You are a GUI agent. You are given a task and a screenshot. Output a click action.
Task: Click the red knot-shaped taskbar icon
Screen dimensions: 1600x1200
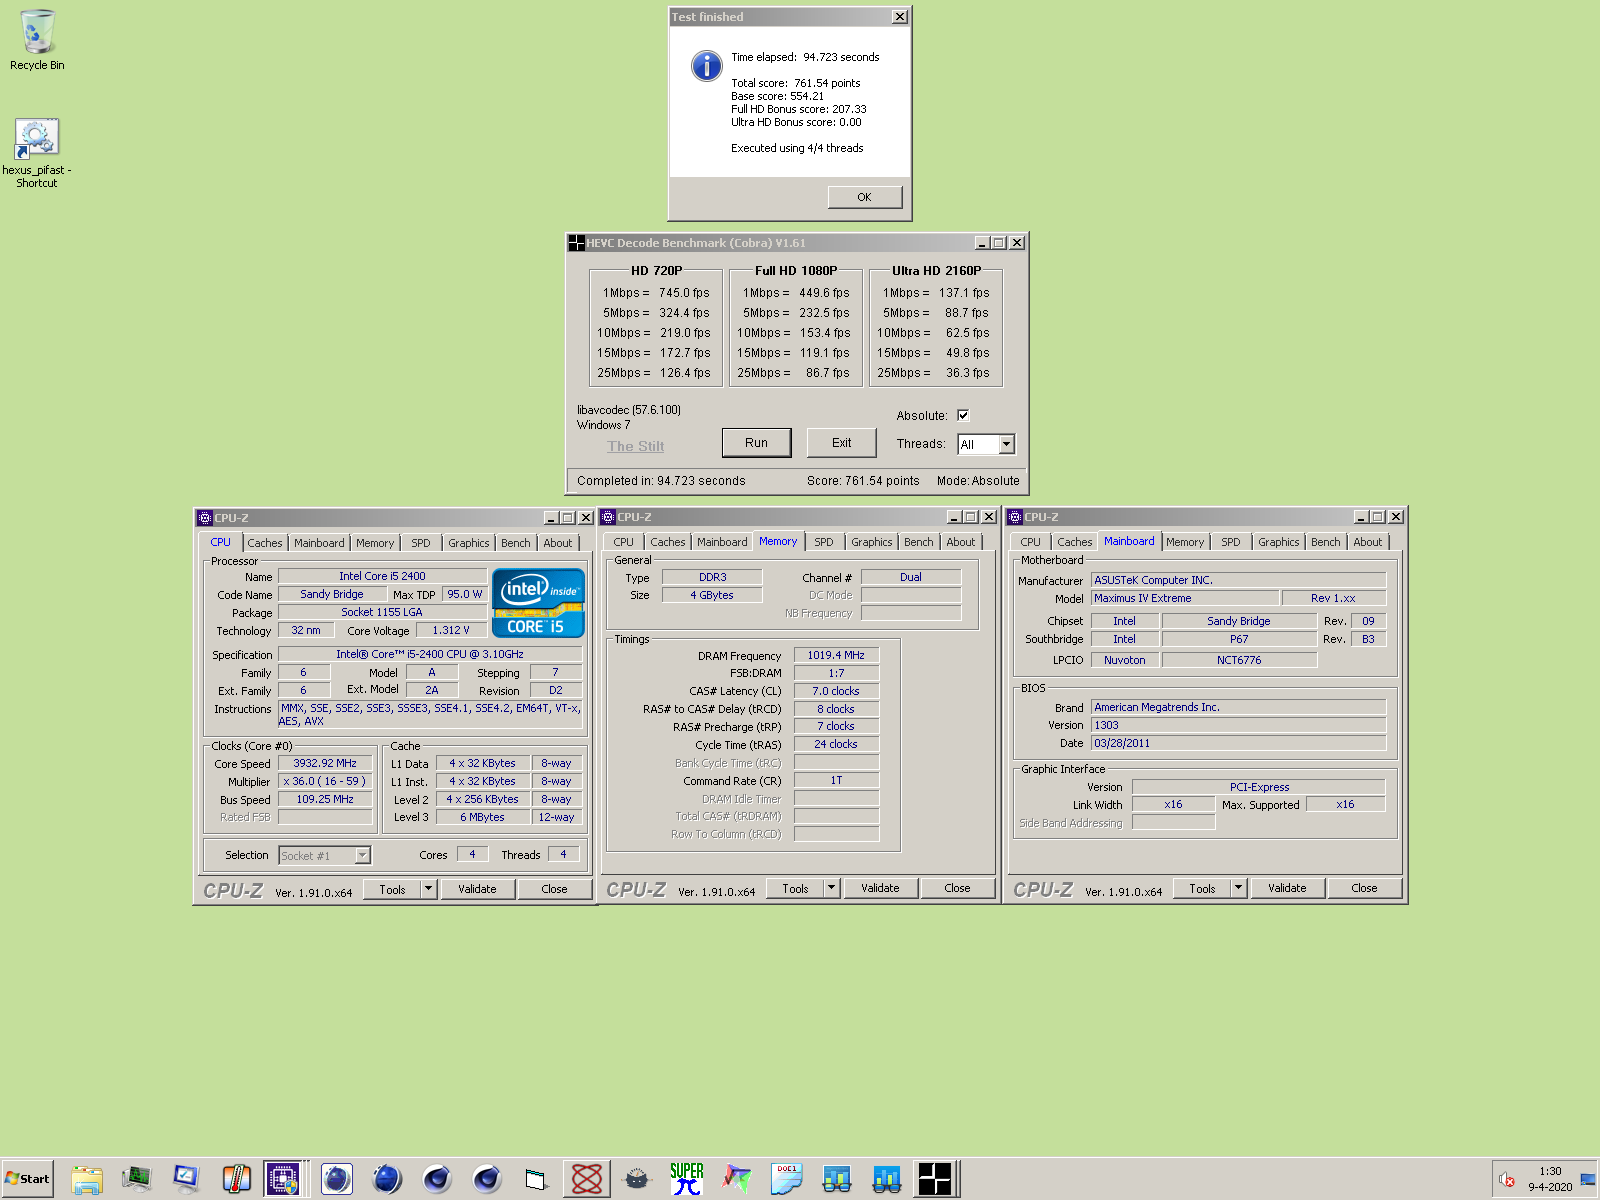(587, 1179)
